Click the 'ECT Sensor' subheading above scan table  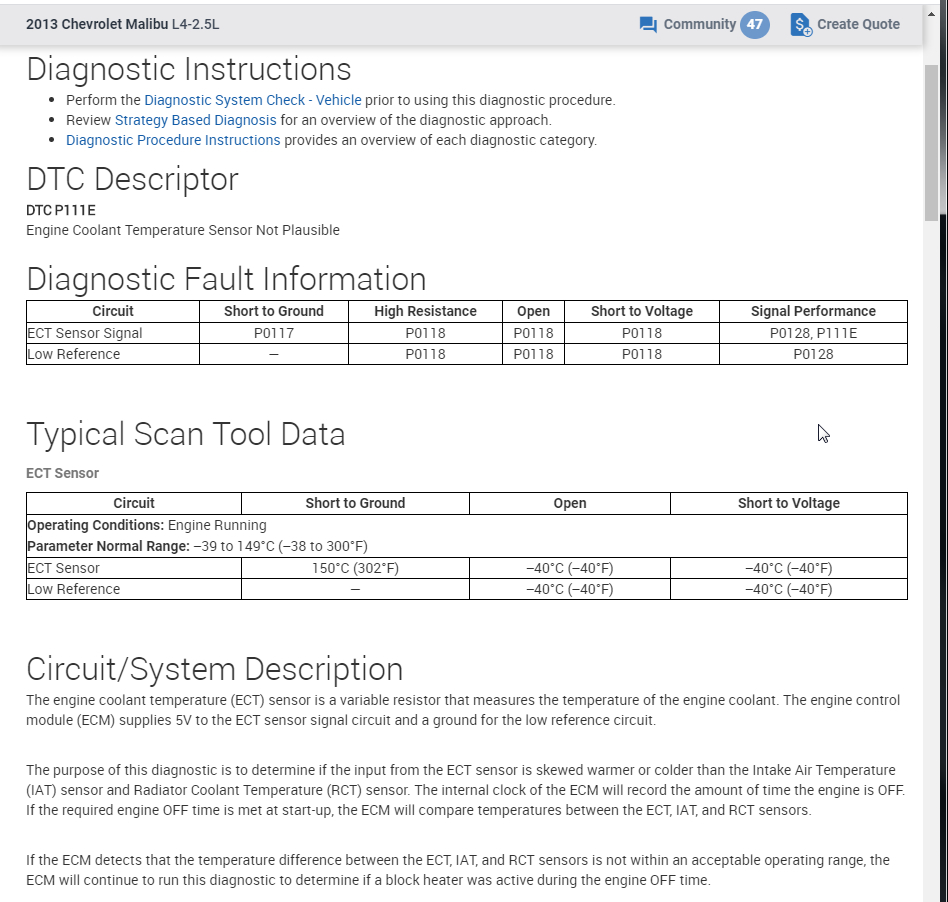[x=62, y=473]
